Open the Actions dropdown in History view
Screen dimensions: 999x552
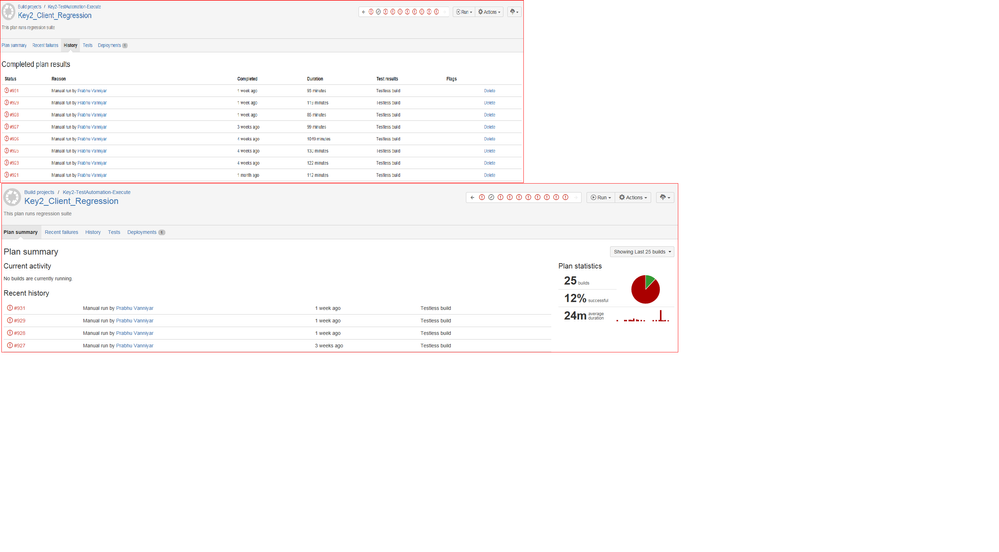click(x=489, y=12)
